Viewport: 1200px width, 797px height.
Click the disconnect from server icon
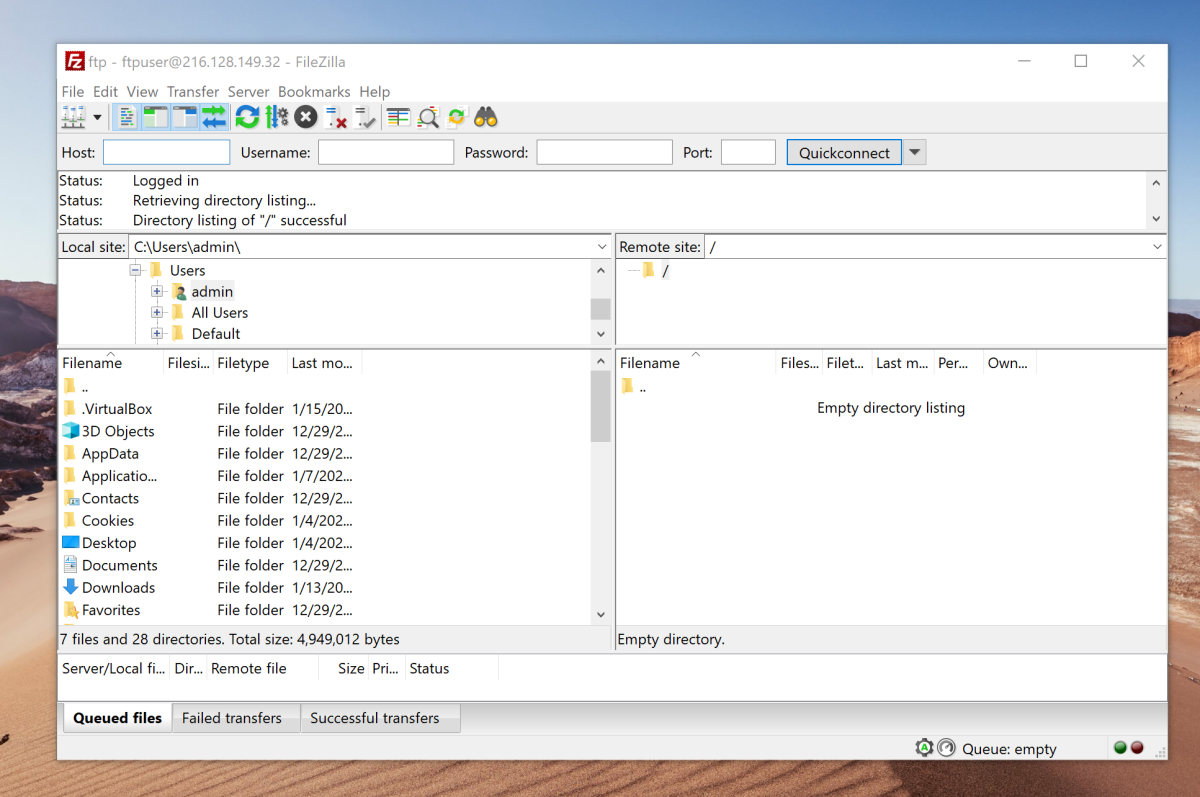click(x=336, y=118)
